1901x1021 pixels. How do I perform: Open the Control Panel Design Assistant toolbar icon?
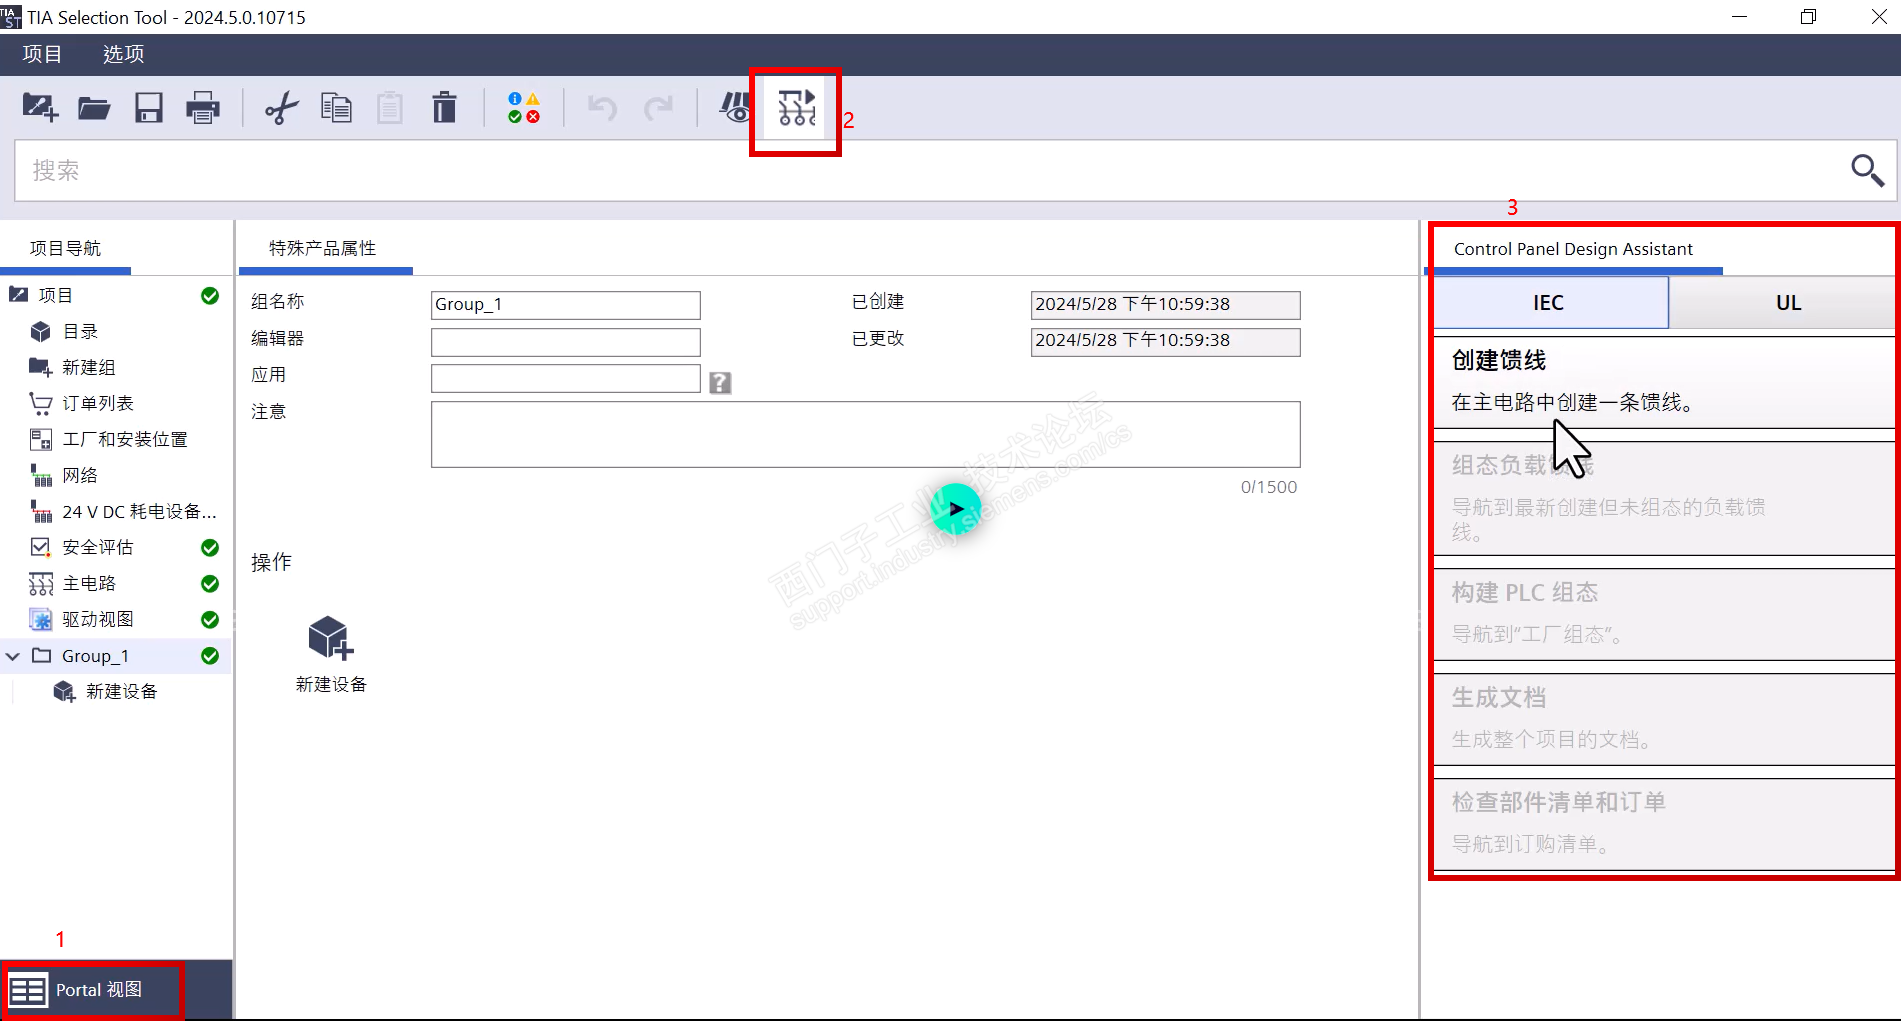click(797, 107)
